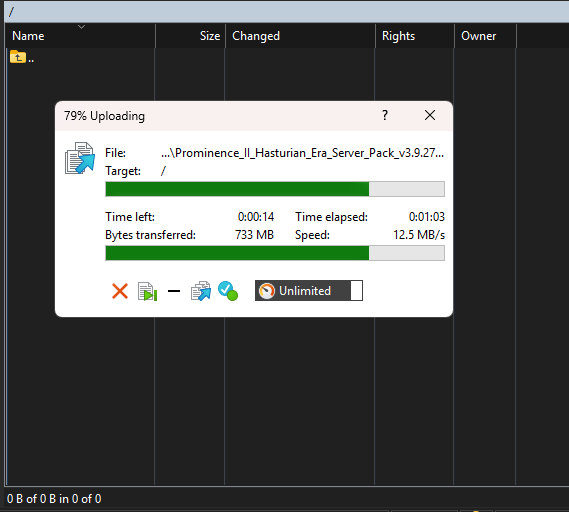
Task: Click the Target path slash value
Action: (x=163, y=171)
